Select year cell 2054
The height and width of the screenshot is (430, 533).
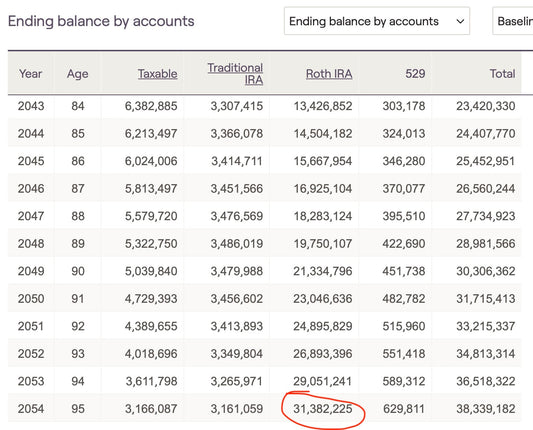click(31, 409)
